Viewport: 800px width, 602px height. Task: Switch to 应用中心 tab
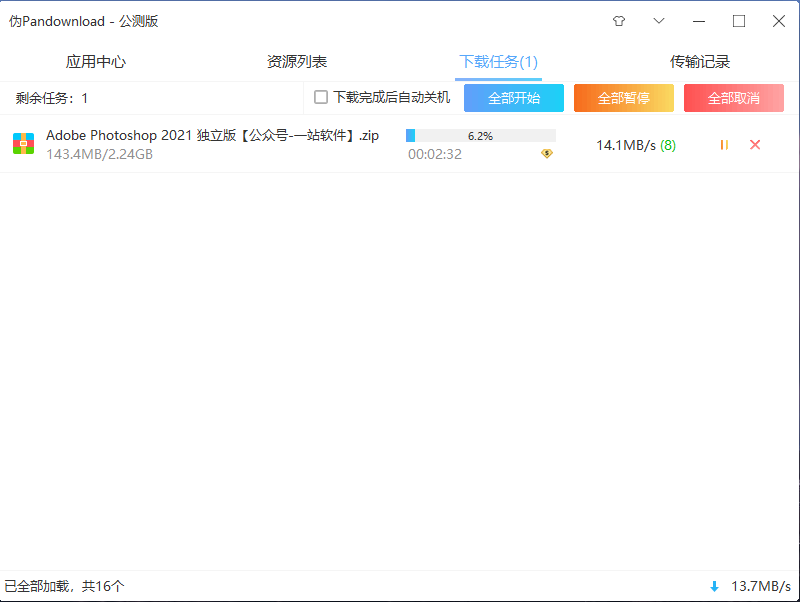click(x=95, y=62)
